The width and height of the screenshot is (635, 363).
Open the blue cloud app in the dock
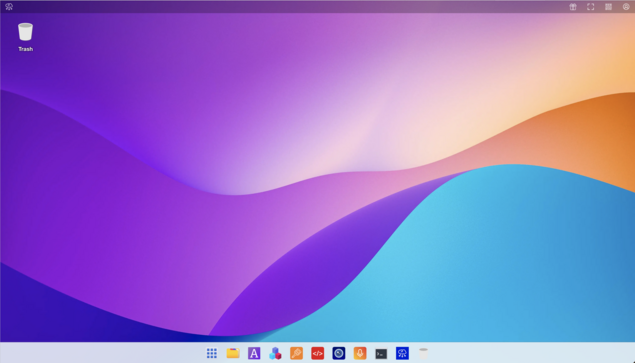click(402, 353)
